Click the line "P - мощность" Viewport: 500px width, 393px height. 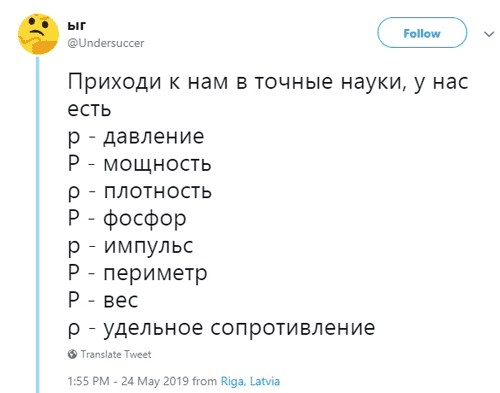[139, 164]
